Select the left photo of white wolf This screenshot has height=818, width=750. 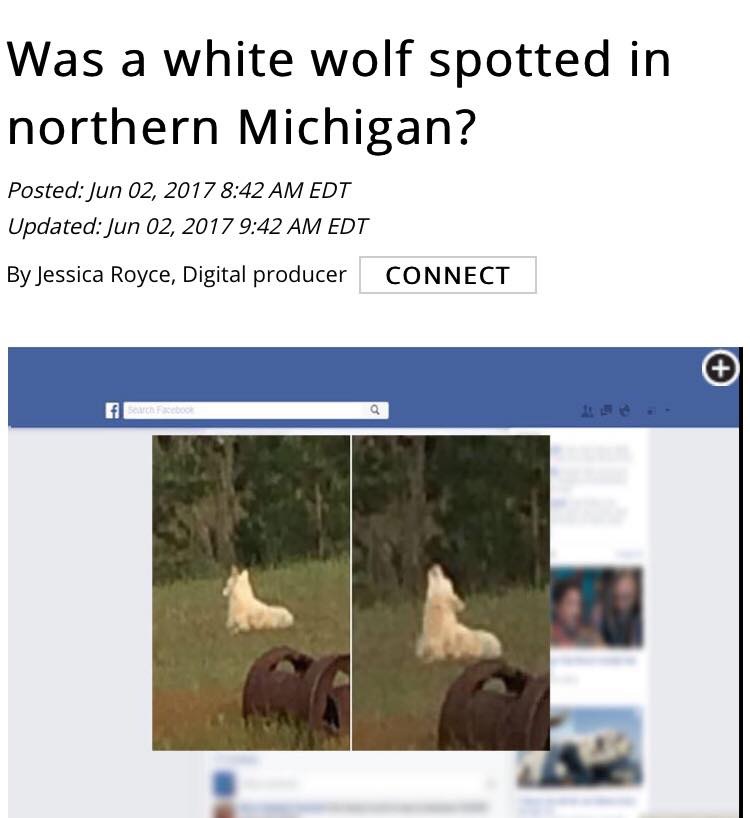pos(251,593)
